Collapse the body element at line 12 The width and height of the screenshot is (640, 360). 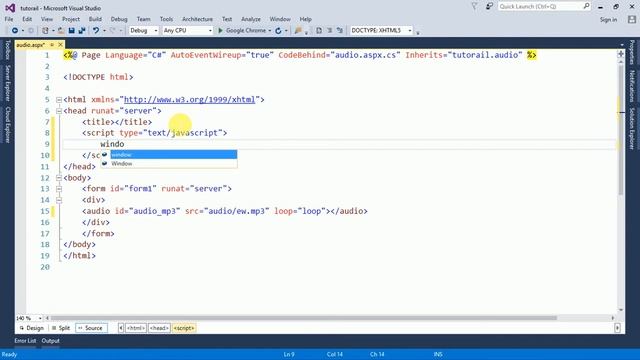tap(59, 178)
